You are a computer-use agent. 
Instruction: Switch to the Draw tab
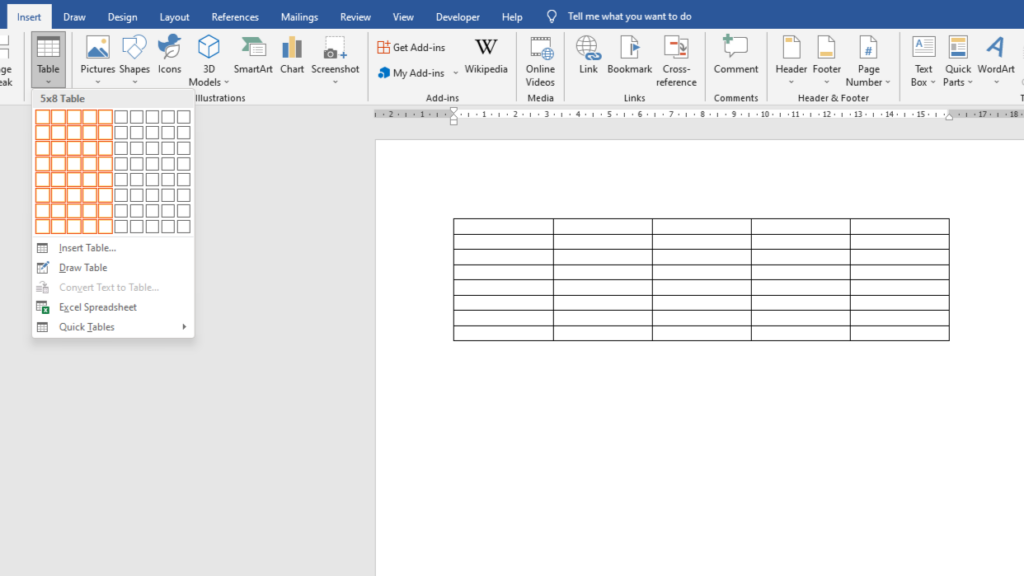tap(74, 17)
